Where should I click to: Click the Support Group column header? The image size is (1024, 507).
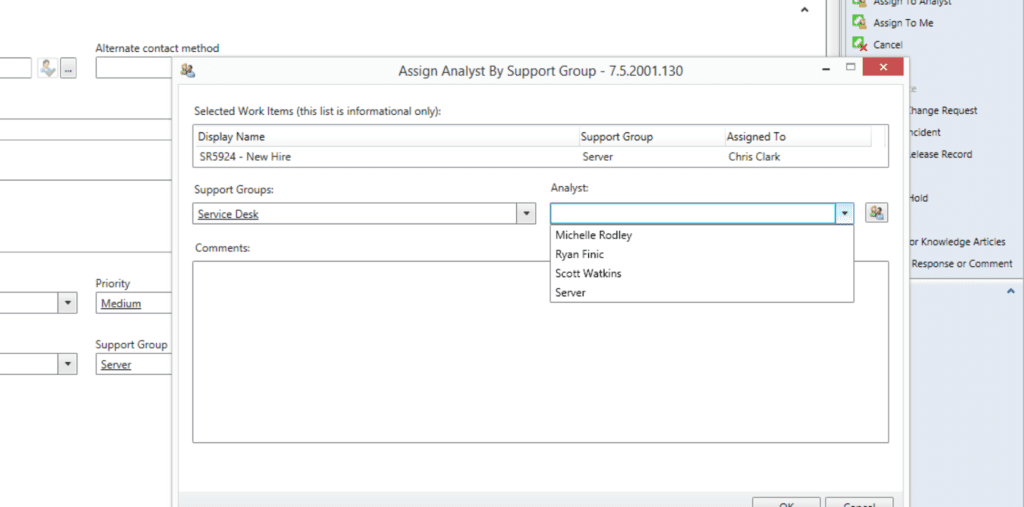pos(650,137)
